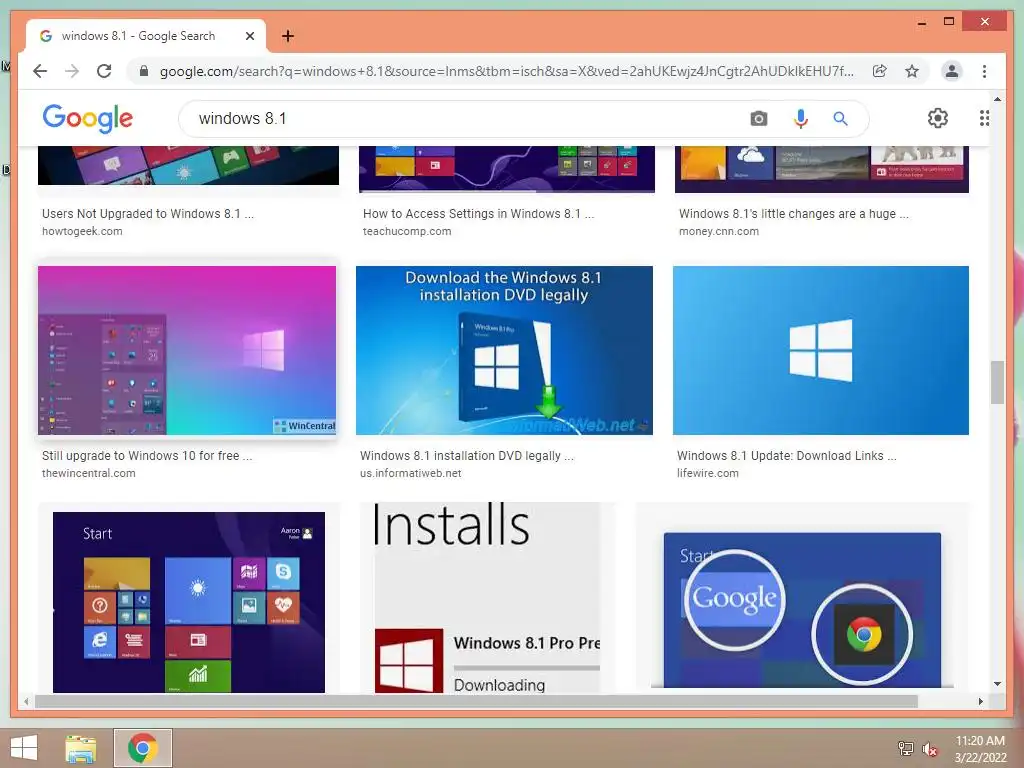
Task: Open the Chrome profile avatar
Action: click(x=952, y=71)
